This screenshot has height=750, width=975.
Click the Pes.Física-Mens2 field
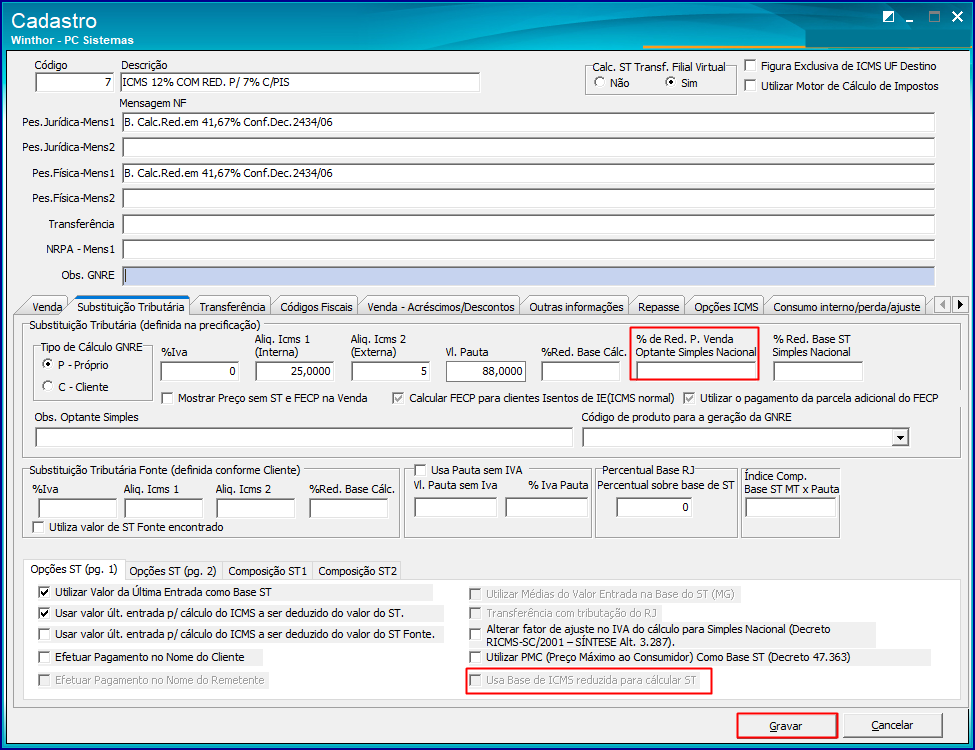(529, 198)
